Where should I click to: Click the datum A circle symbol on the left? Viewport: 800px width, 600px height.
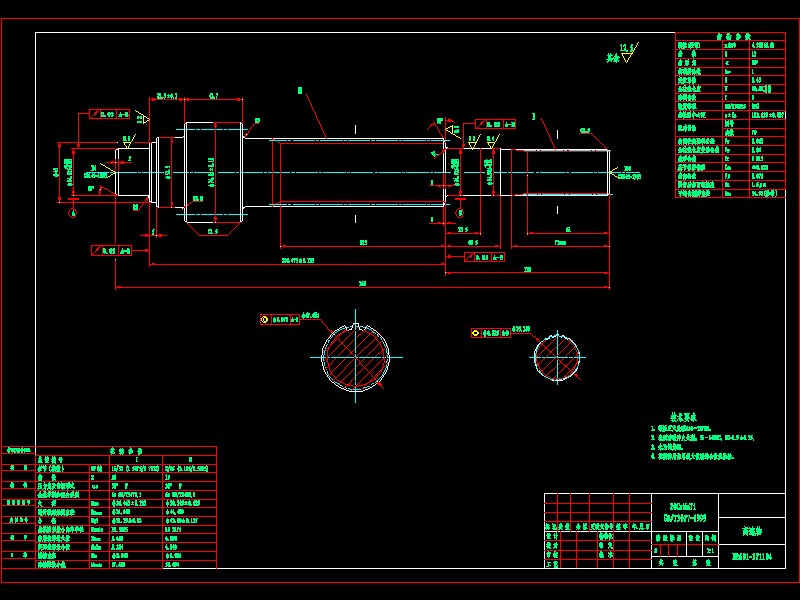click(74, 213)
